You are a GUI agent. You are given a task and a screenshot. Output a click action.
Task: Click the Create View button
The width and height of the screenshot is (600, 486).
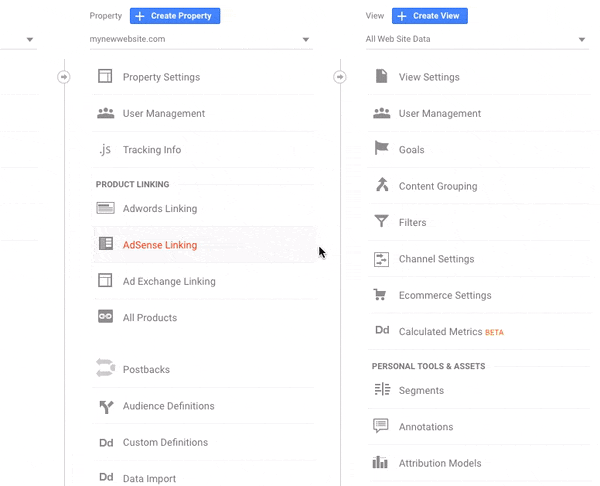pyautogui.click(x=430, y=16)
